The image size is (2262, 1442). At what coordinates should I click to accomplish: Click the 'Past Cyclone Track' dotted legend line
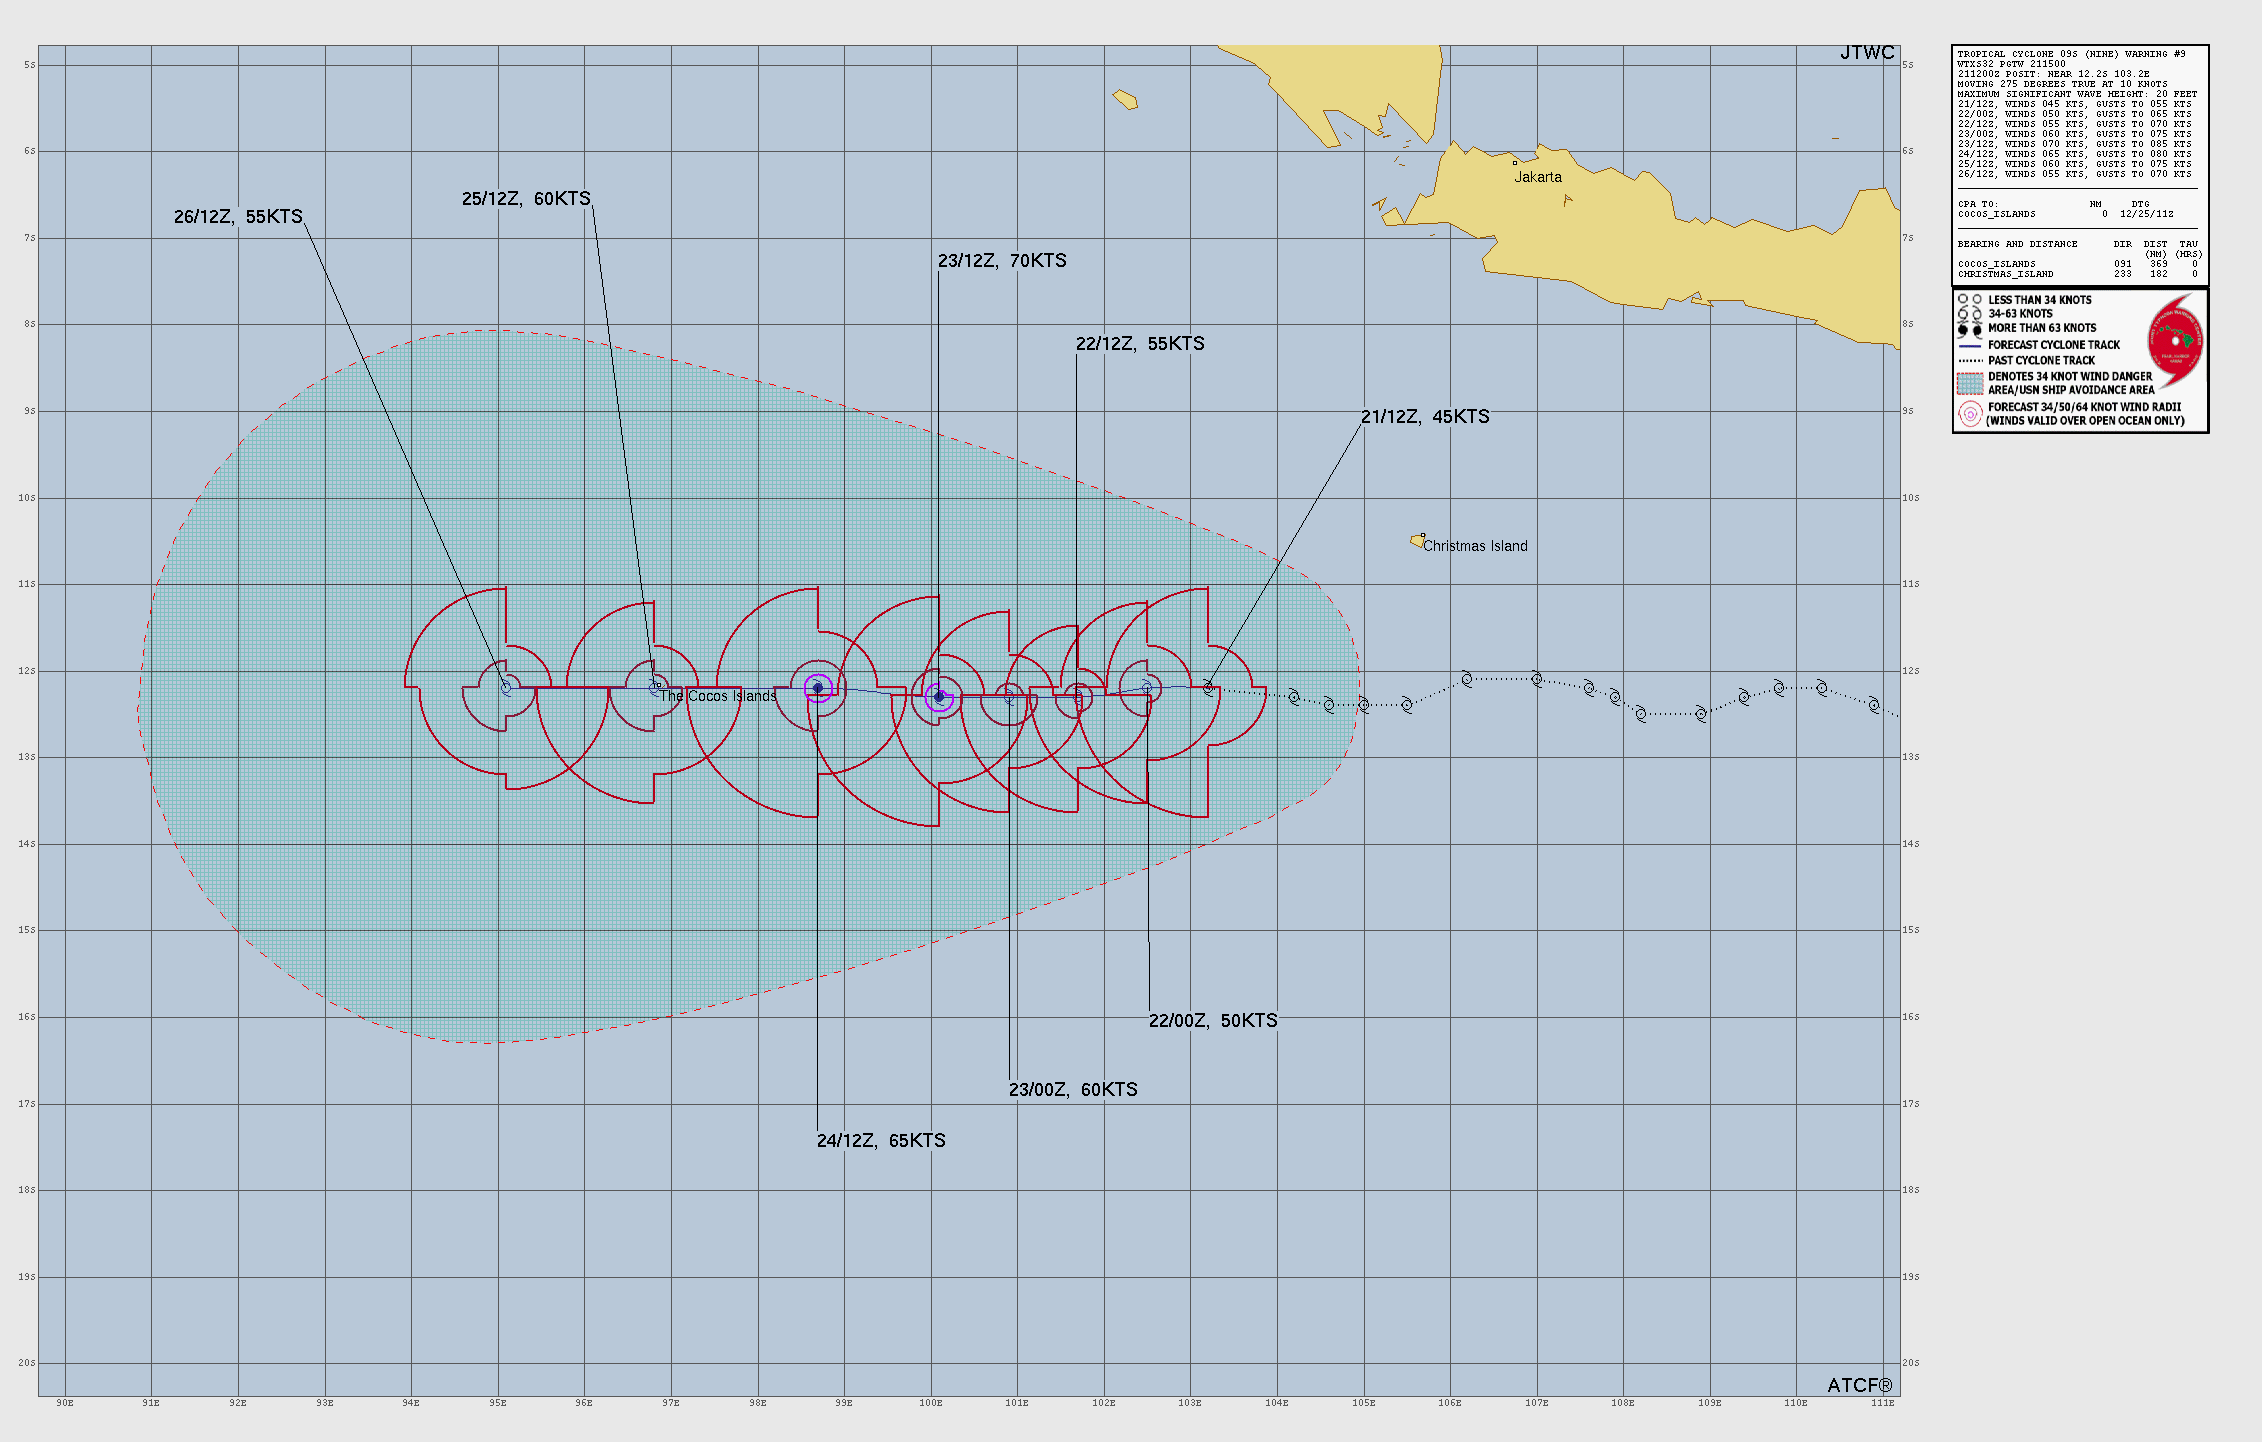(x=1969, y=361)
